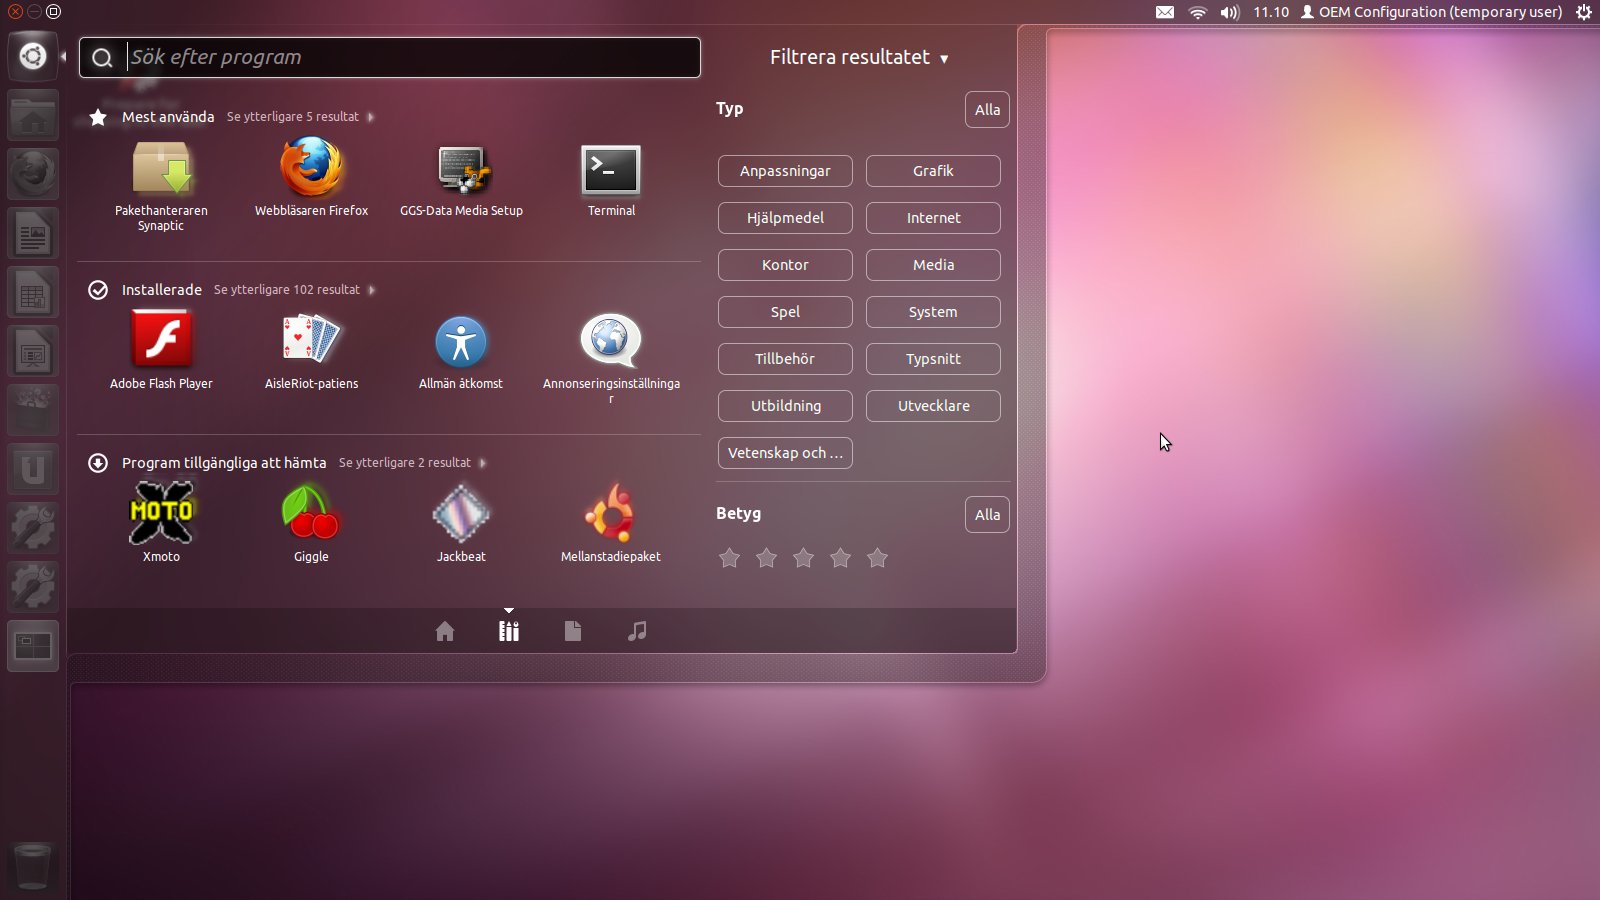1600x900 pixels.
Task: Toggle the Hjälpmedel type filter
Action: [785, 218]
